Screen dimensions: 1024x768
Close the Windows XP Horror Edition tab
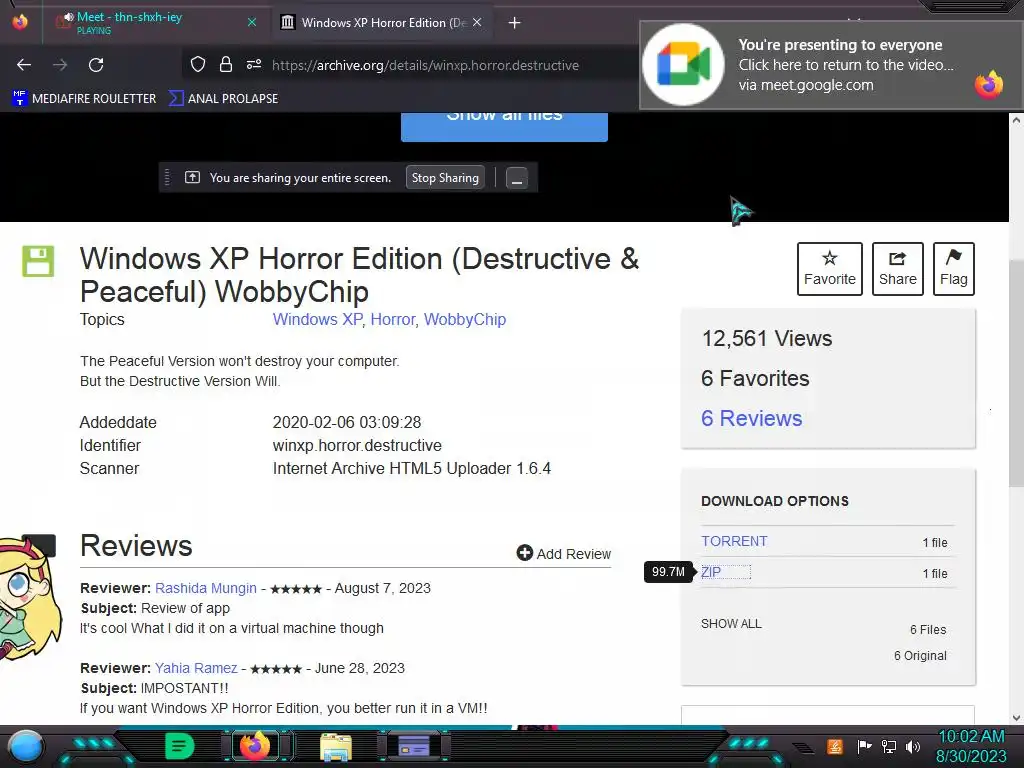[x=477, y=22]
